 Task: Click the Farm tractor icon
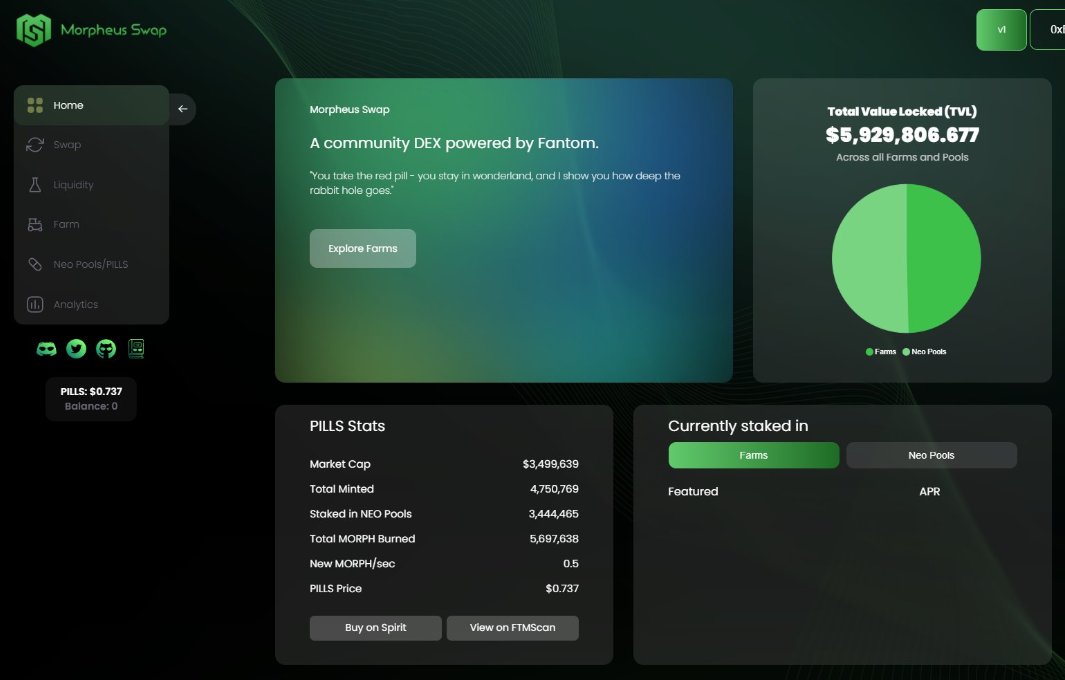click(x=35, y=224)
